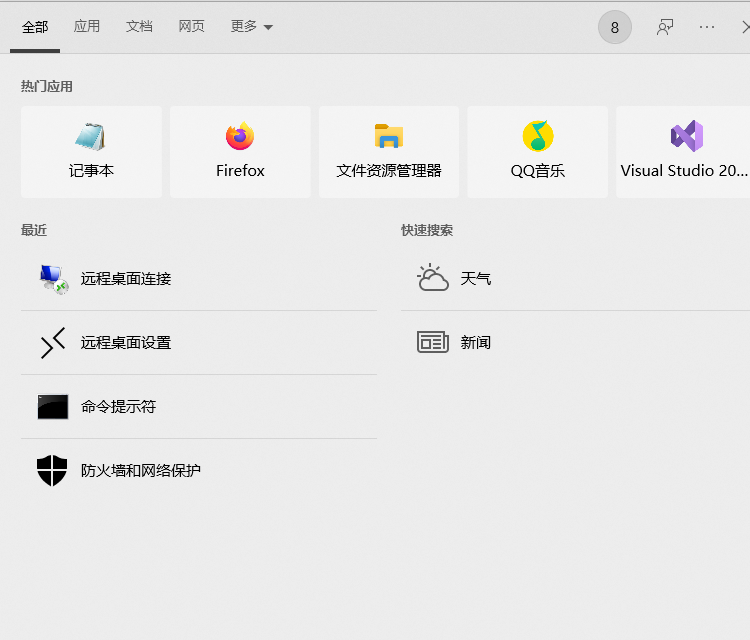
Task: Click the 远程桌面设置 arrows icon
Action: click(53, 343)
